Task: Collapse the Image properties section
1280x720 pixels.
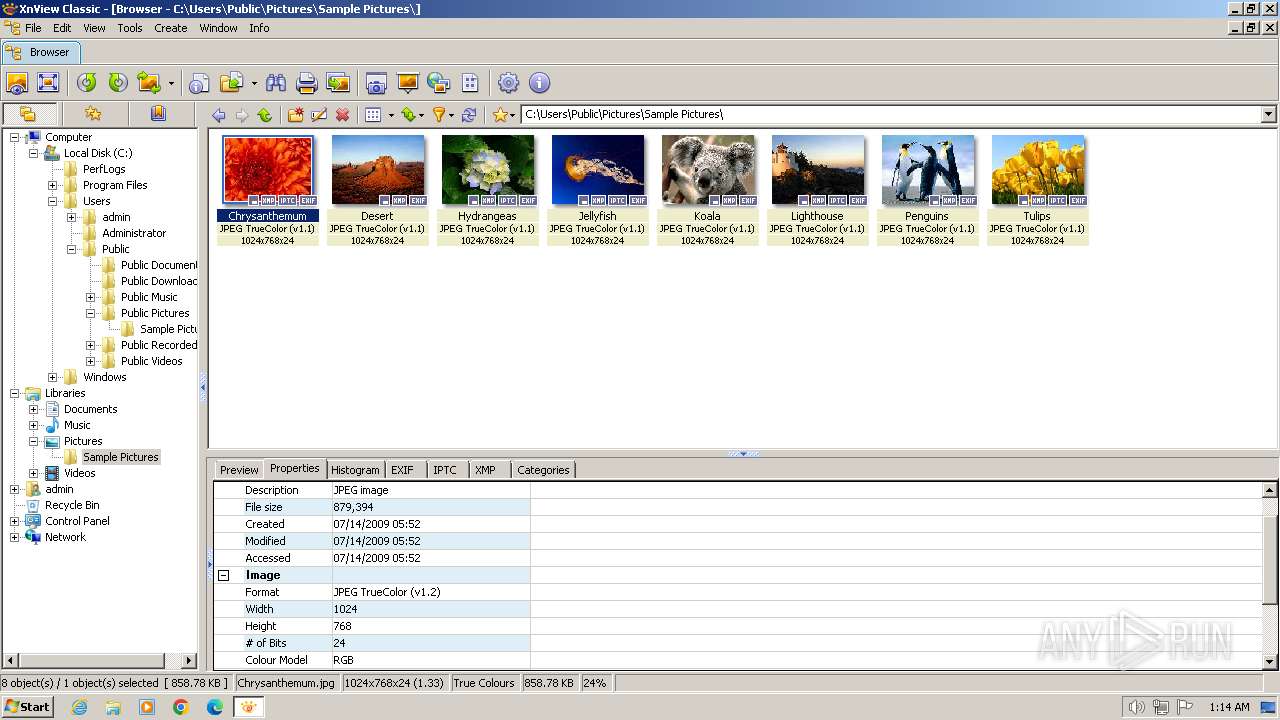Action: click(x=224, y=576)
